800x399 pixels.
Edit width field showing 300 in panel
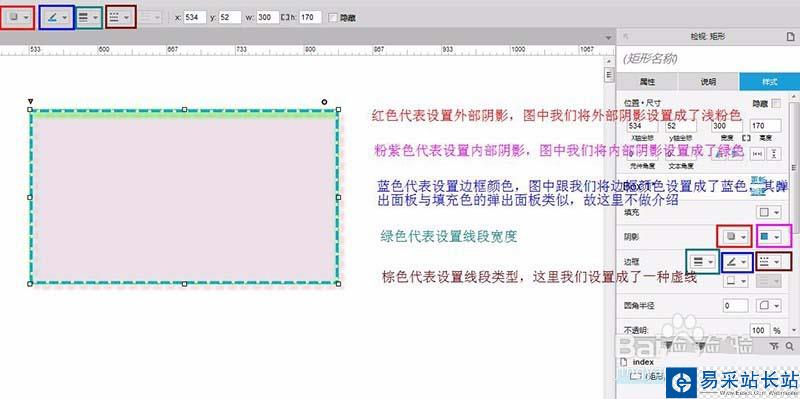coord(727,126)
